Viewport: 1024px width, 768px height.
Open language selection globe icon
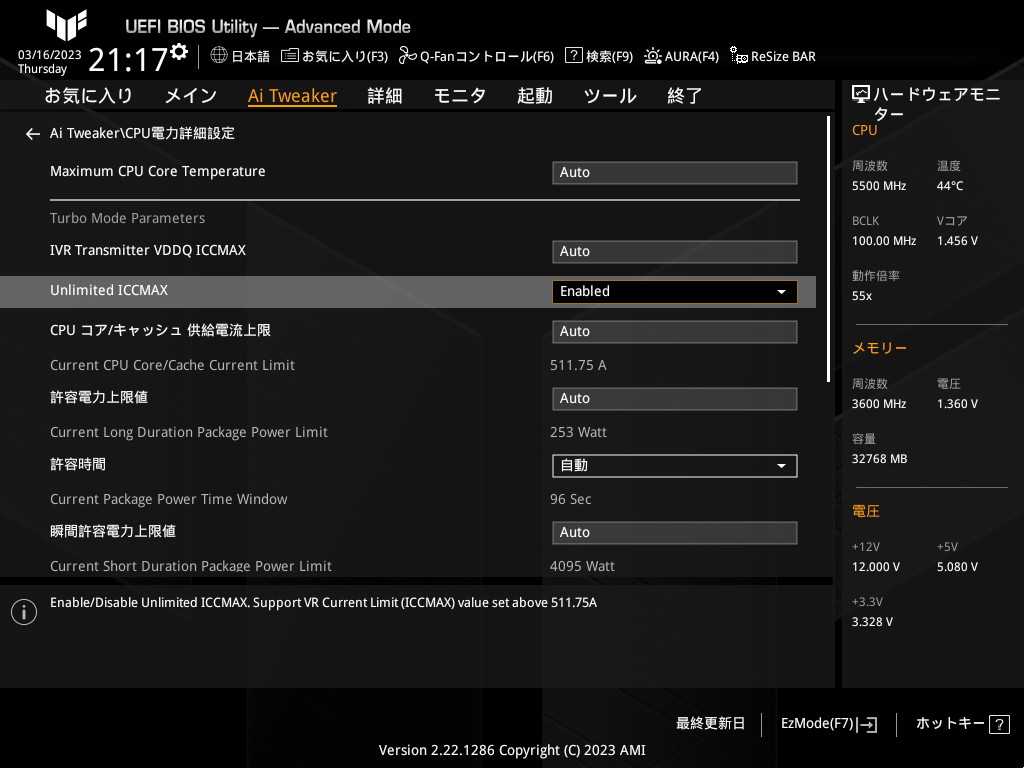point(219,56)
